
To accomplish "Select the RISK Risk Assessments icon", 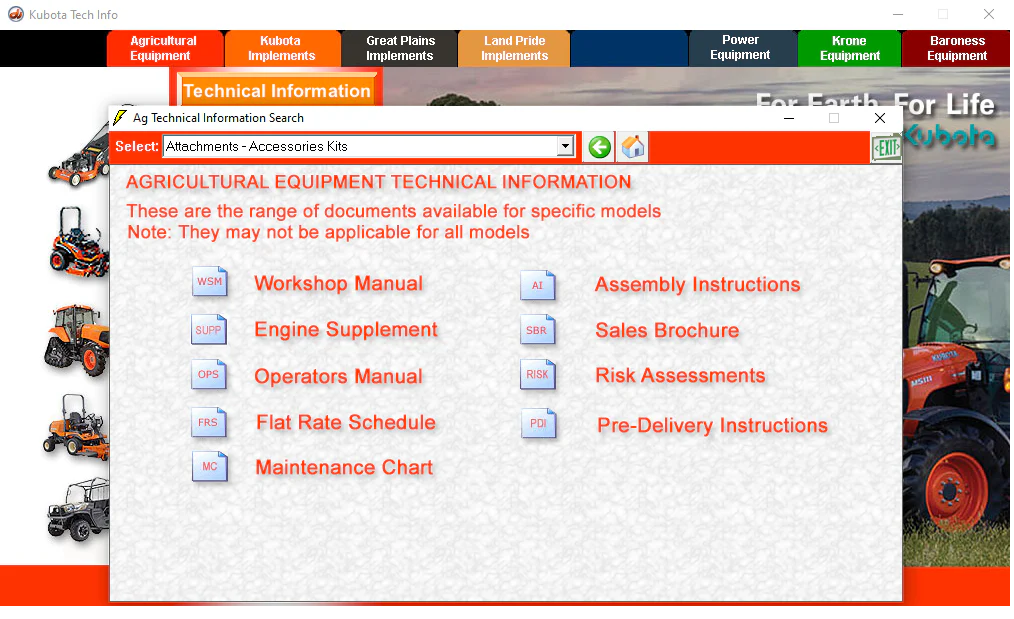I will [537, 376].
